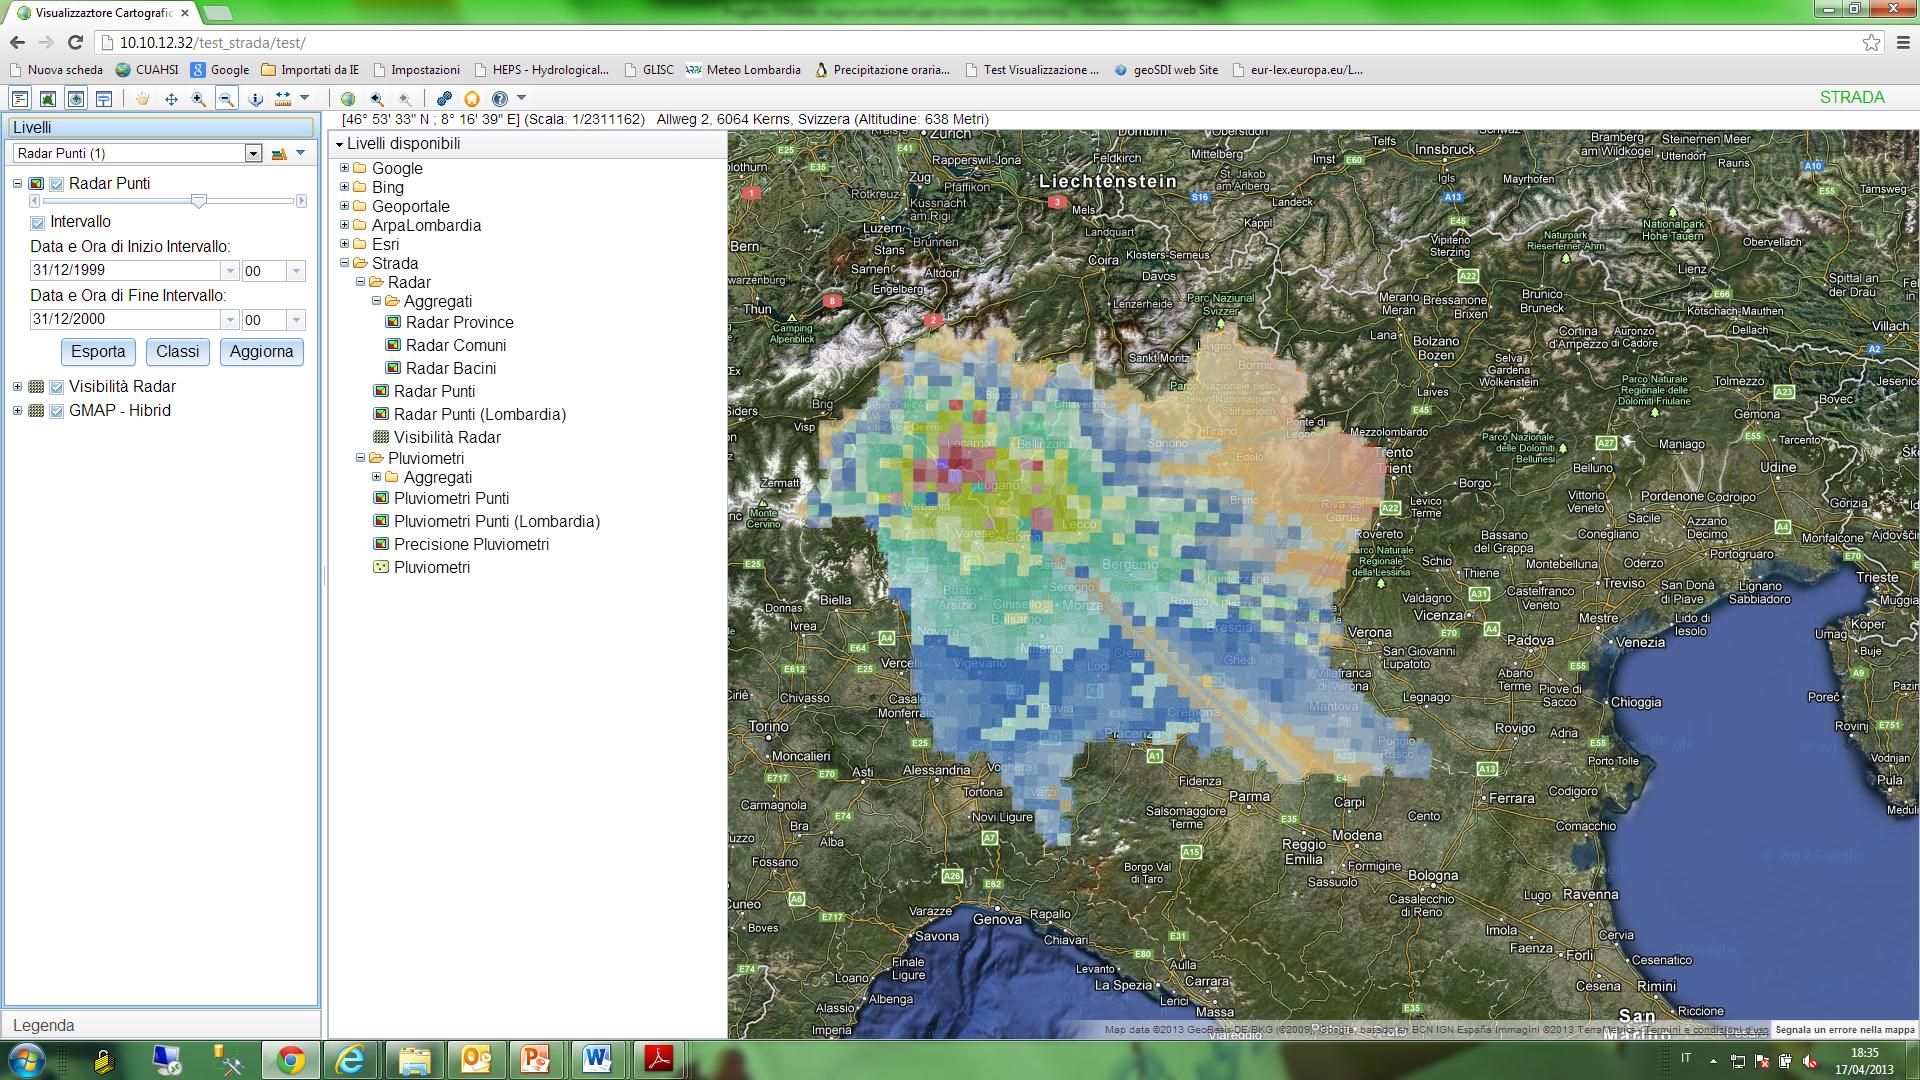Click the books icon beside layer combo

[279, 153]
